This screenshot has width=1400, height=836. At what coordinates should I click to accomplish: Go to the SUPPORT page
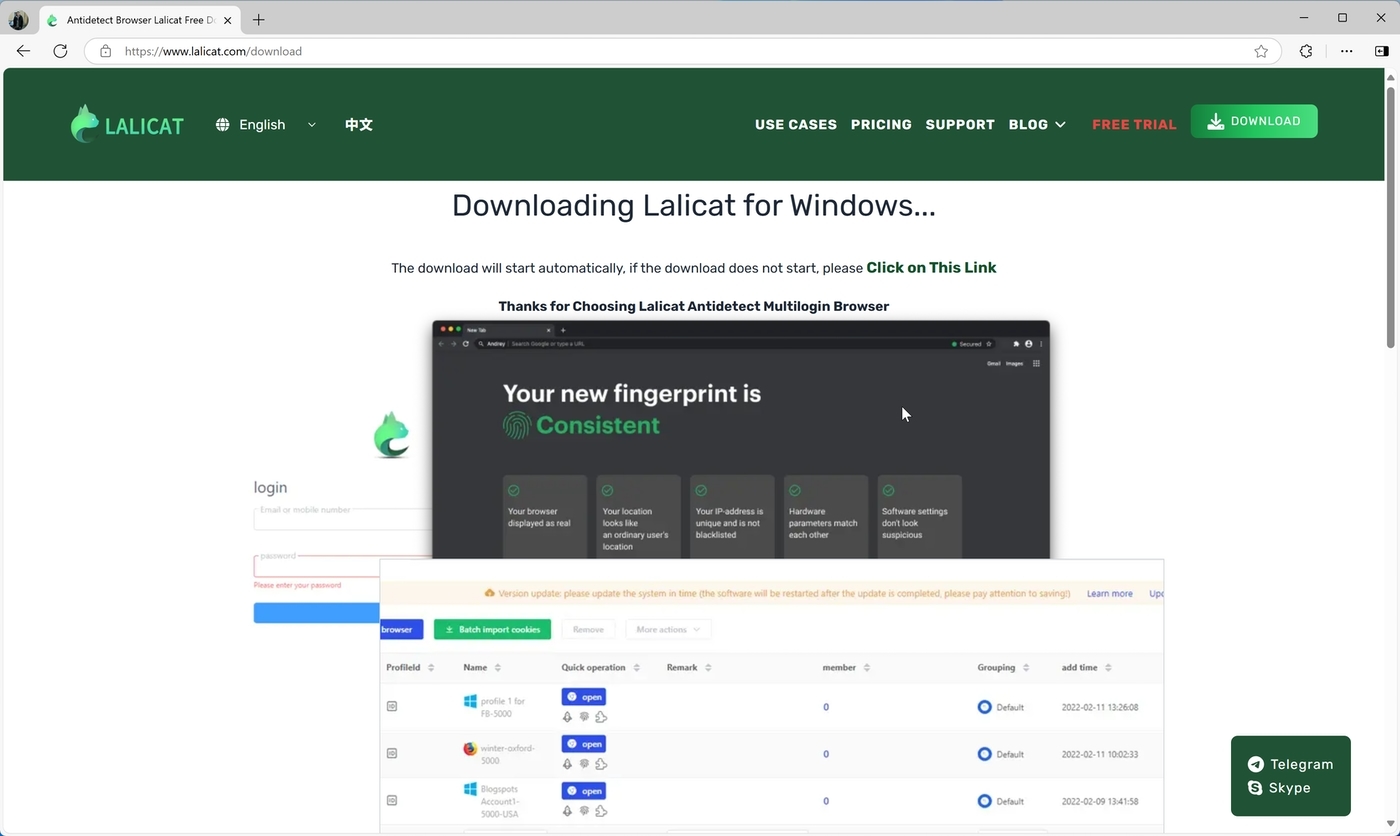(960, 124)
